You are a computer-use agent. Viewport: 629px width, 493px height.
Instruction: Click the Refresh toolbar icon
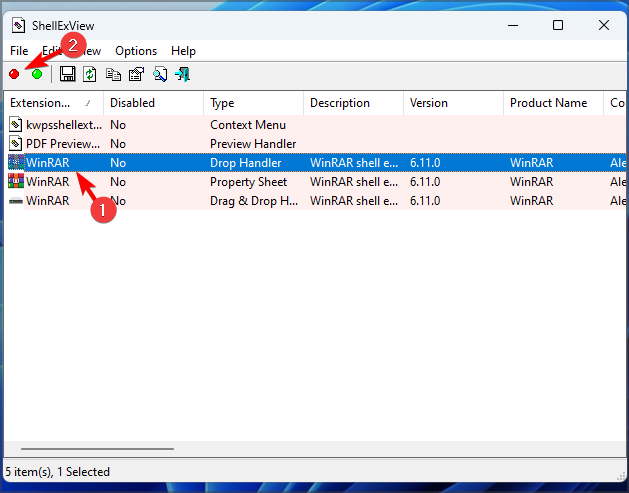click(90, 74)
